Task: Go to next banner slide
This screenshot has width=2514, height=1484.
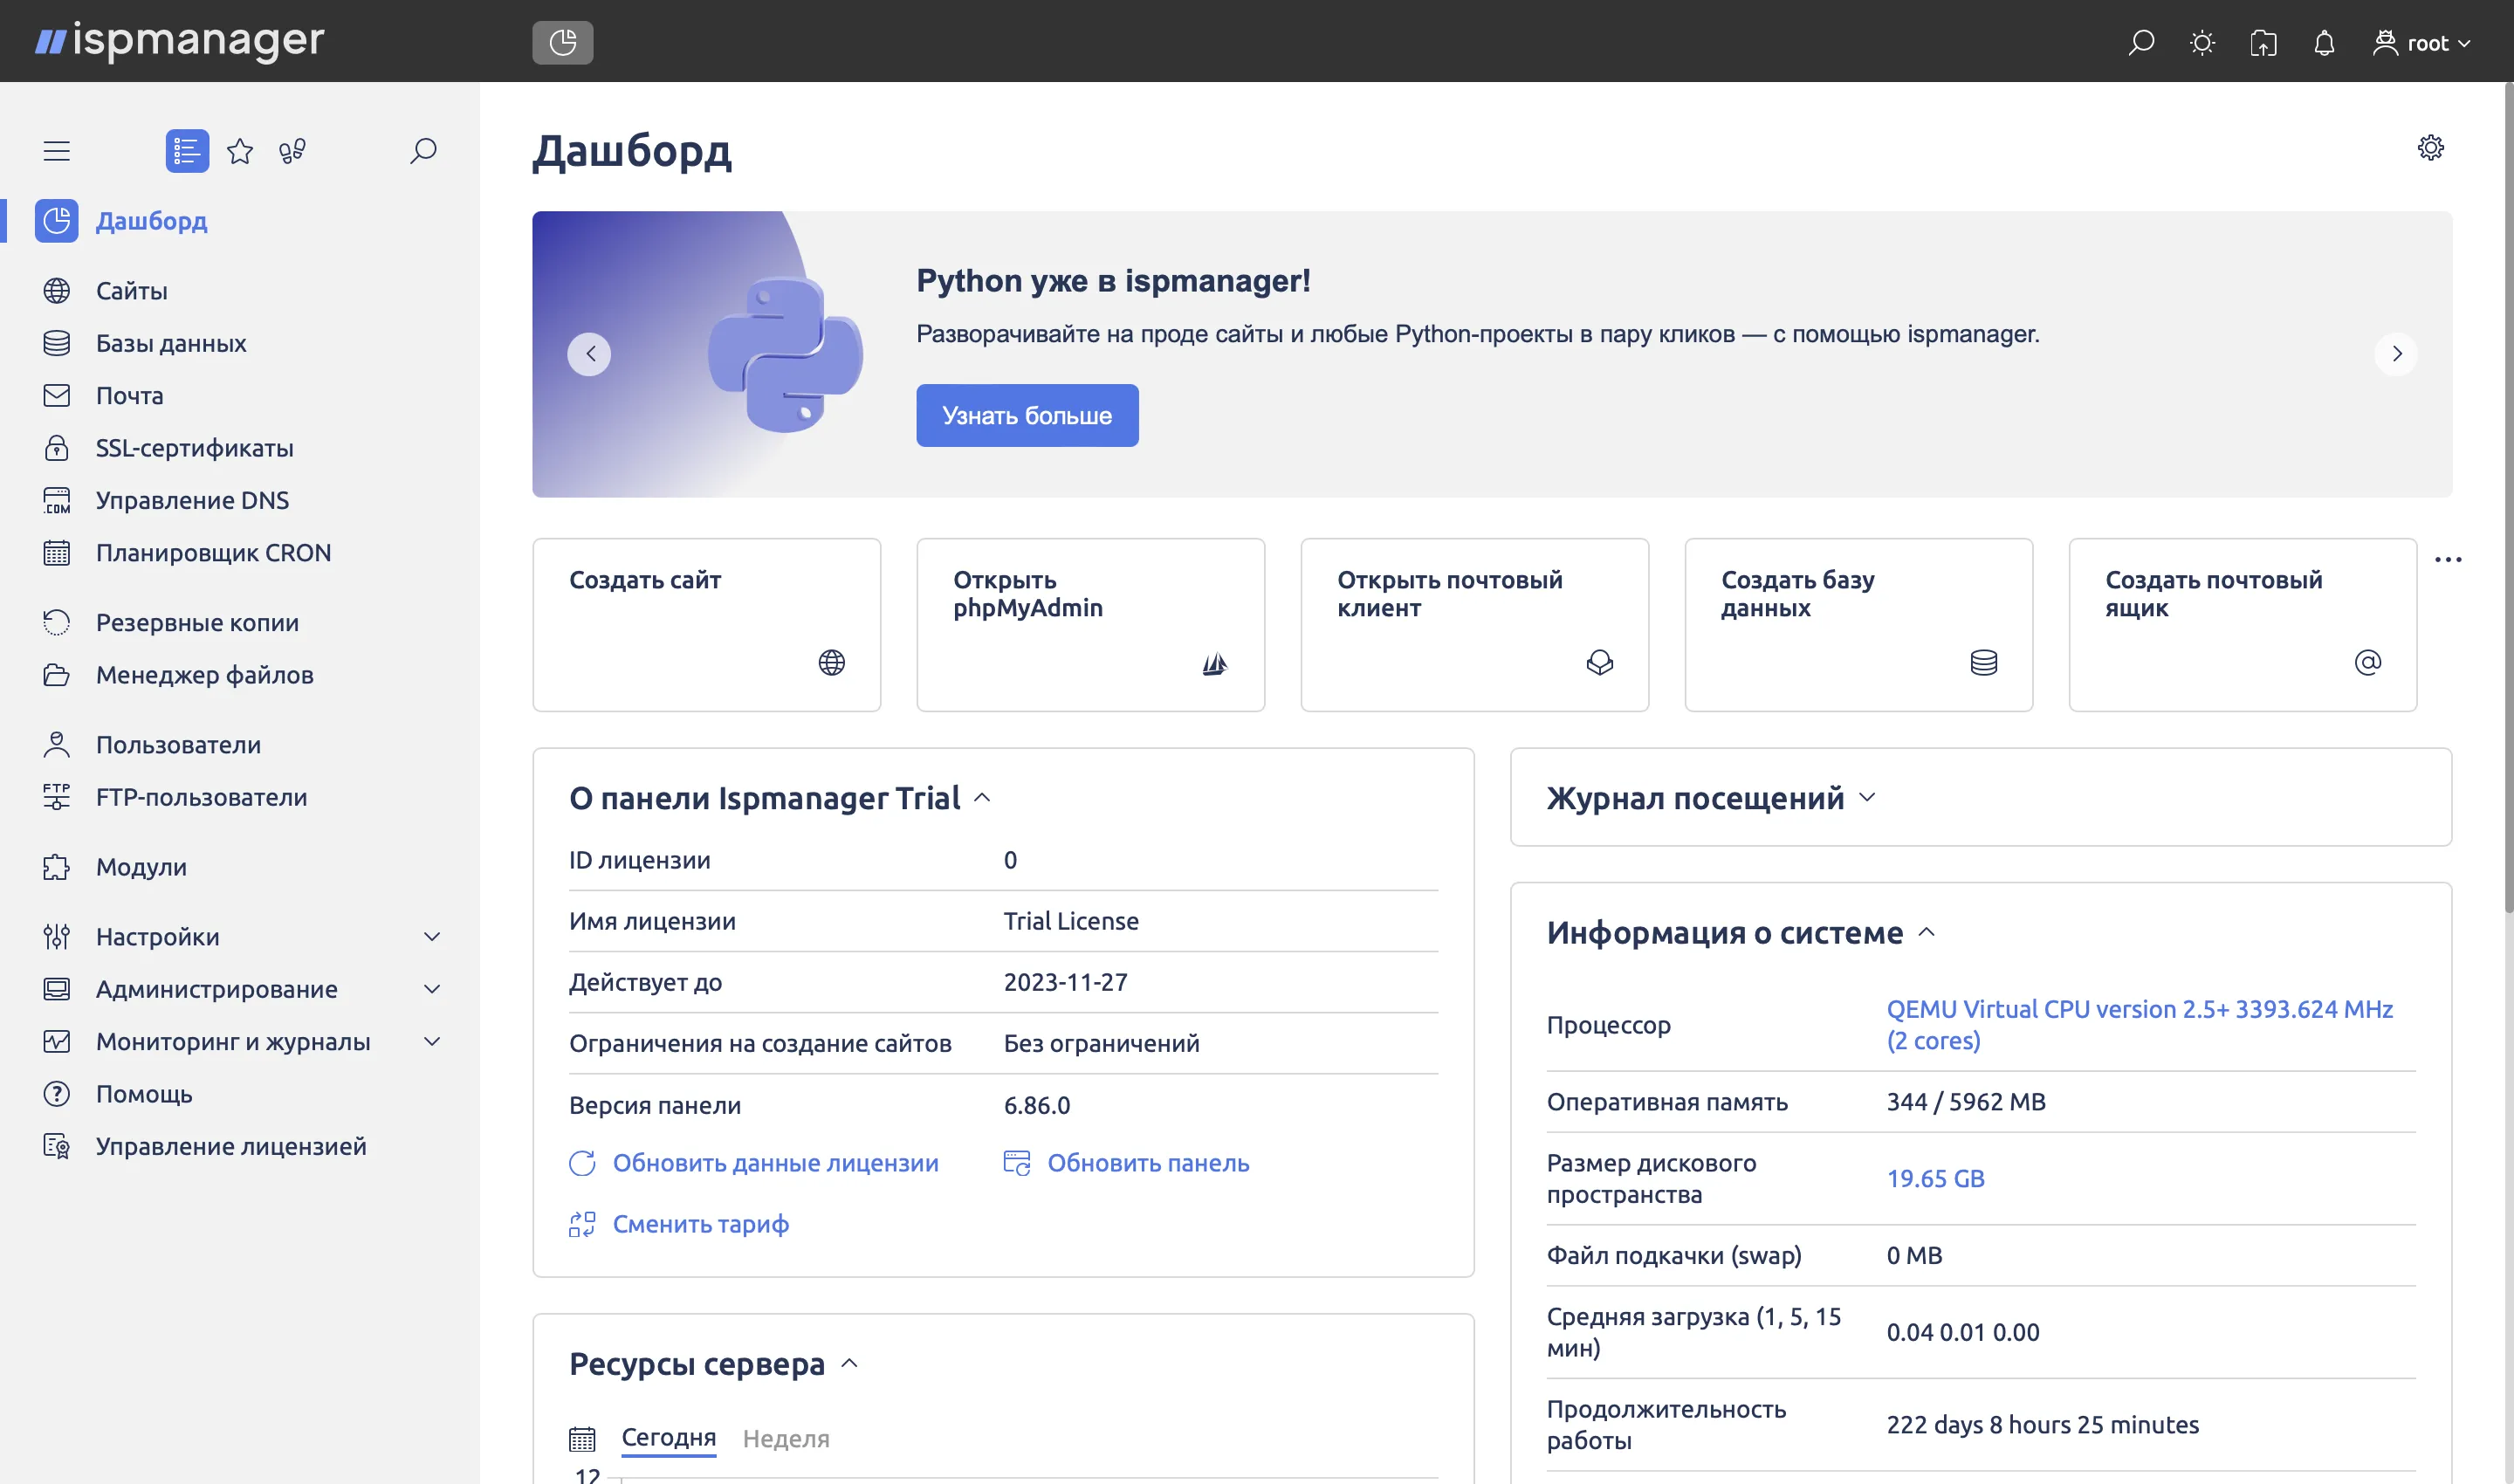Action: coord(2396,354)
